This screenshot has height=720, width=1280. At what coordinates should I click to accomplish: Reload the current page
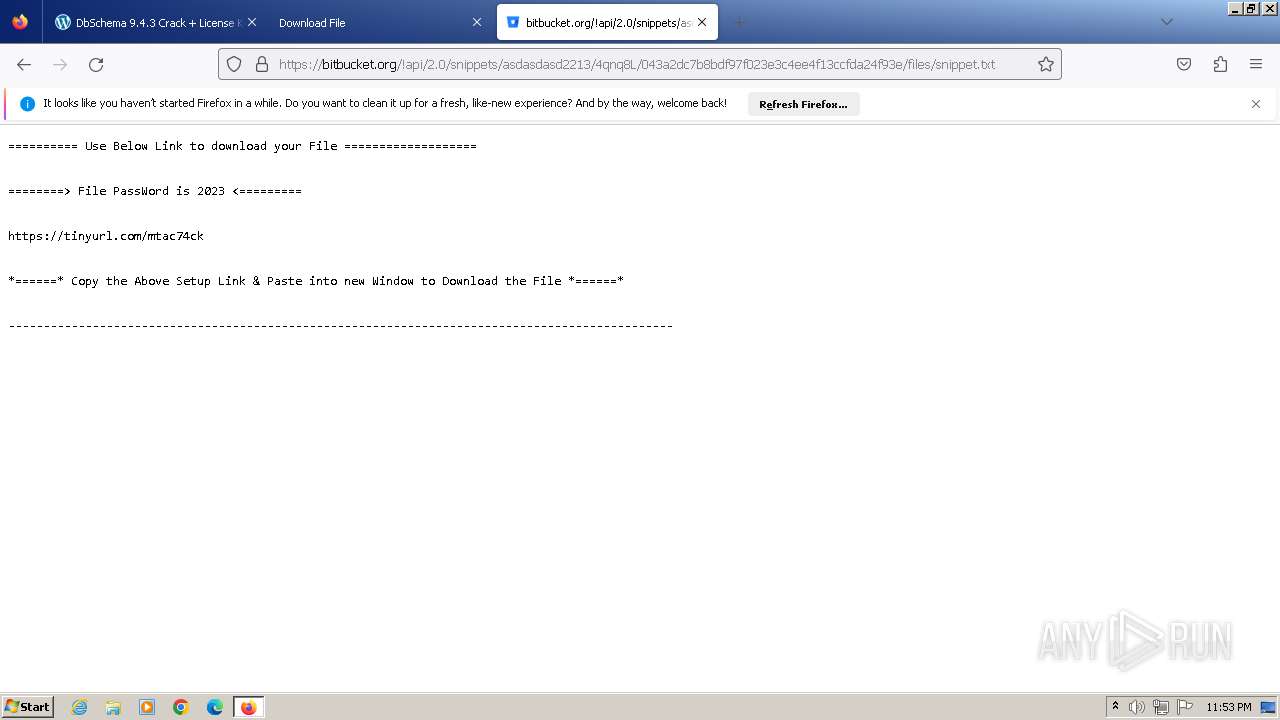[96, 64]
